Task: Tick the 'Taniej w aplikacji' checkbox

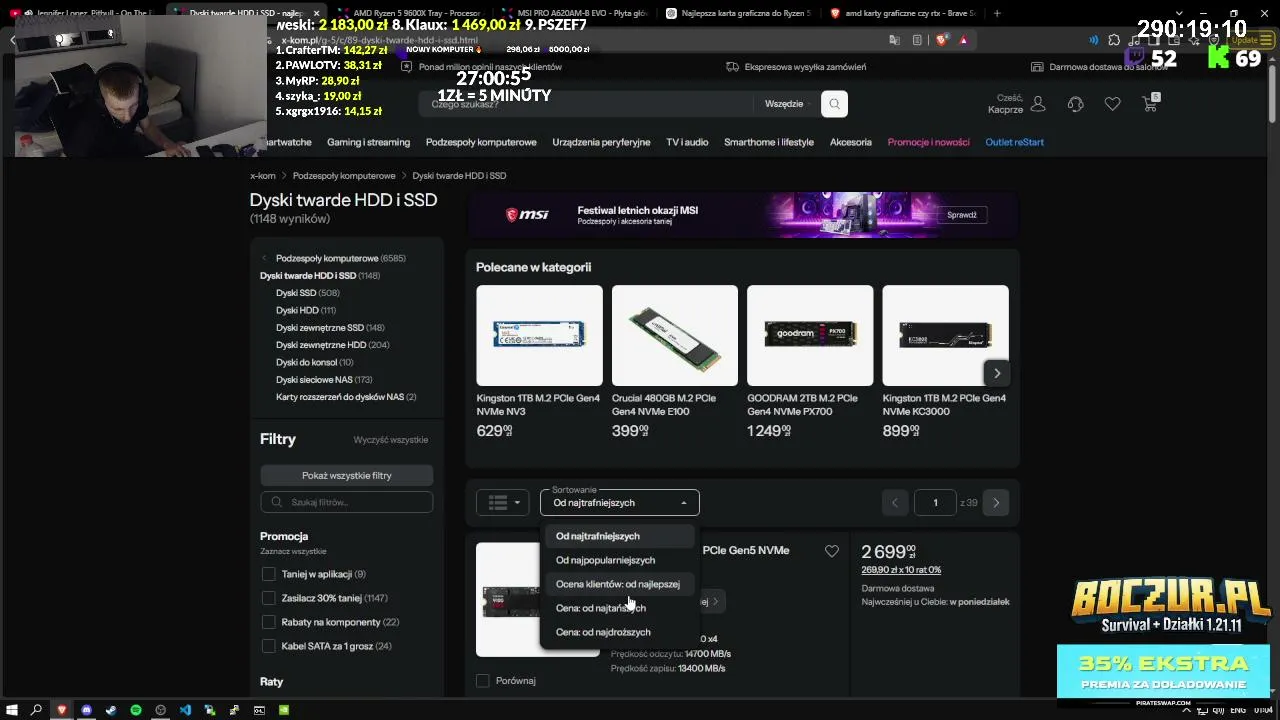Action: pos(268,574)
